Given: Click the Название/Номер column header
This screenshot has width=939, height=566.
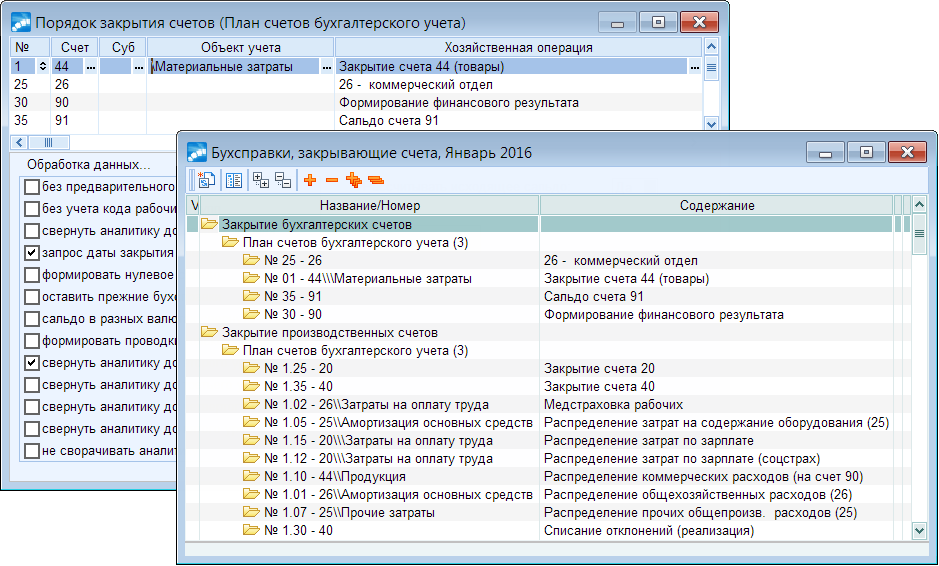Looking at the screenshot, I should pos(369,205).
